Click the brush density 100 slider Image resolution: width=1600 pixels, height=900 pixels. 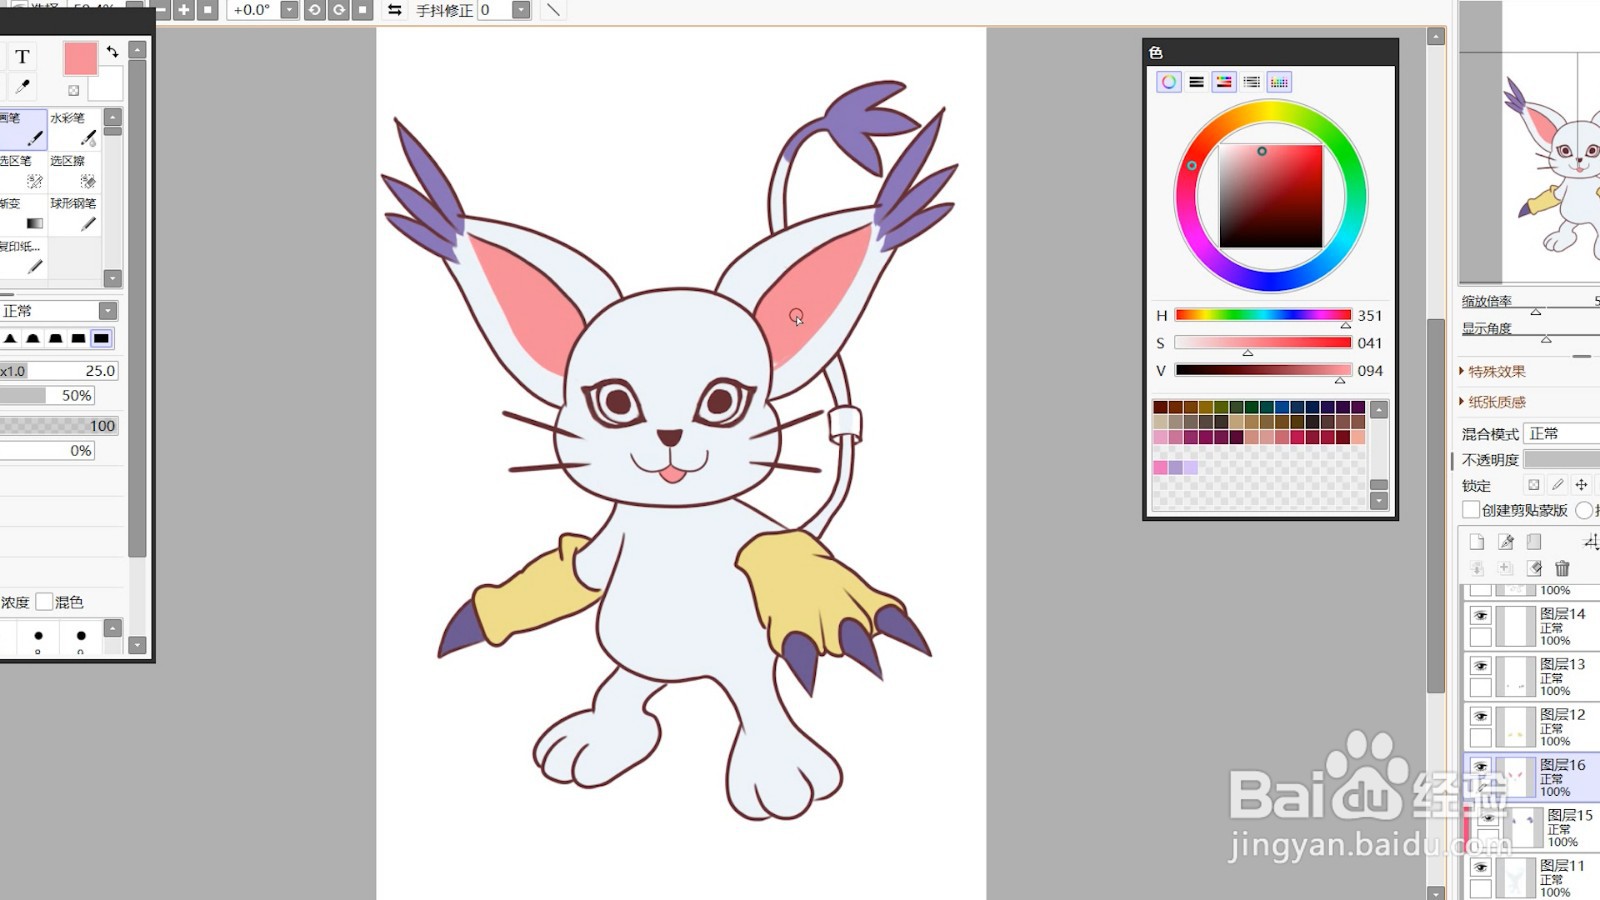click(x=59, y=426)
